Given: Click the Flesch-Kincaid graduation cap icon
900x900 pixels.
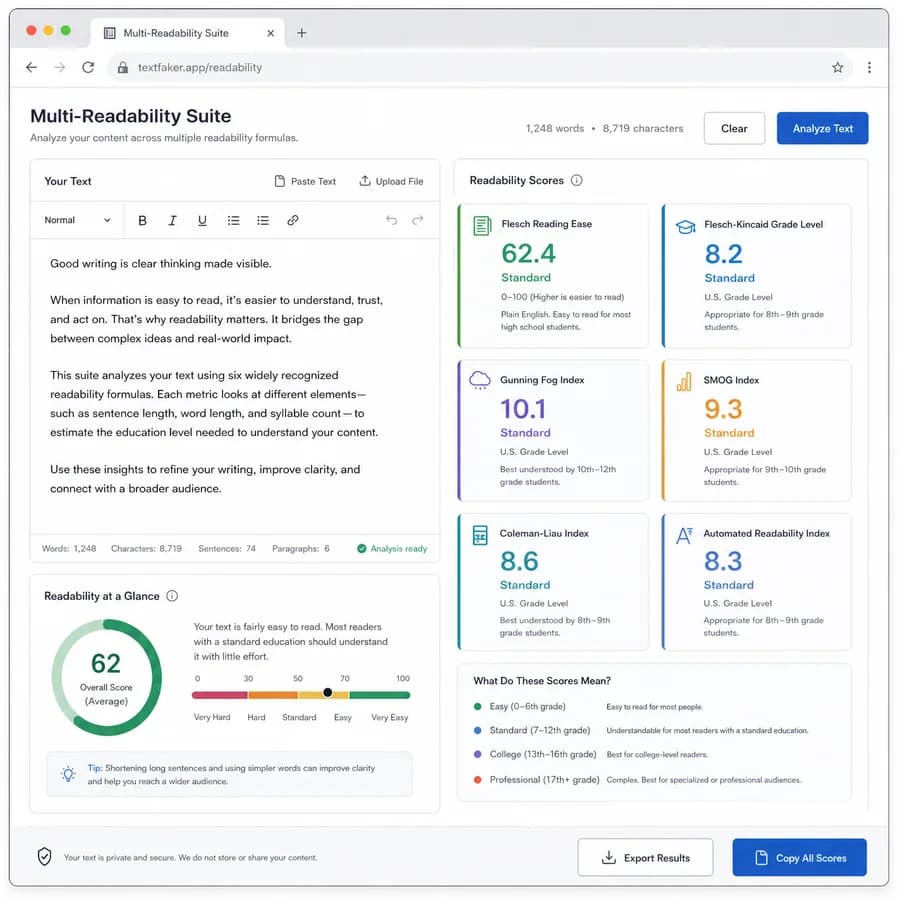Looking at the screenshot, I should click(685, 227).
